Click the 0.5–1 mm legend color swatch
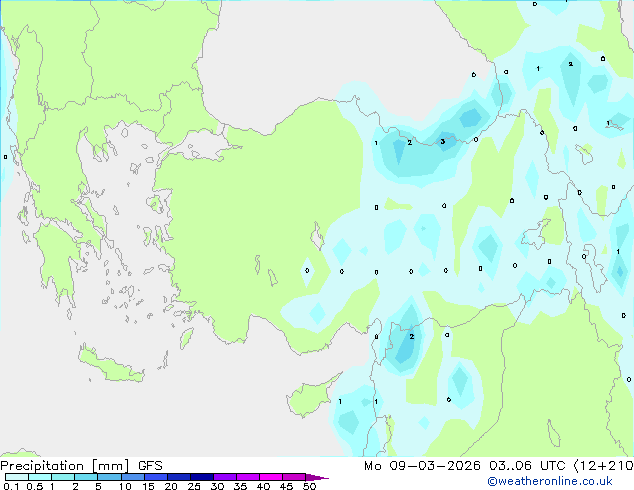The image size is (634, 490). coord(40,477)
